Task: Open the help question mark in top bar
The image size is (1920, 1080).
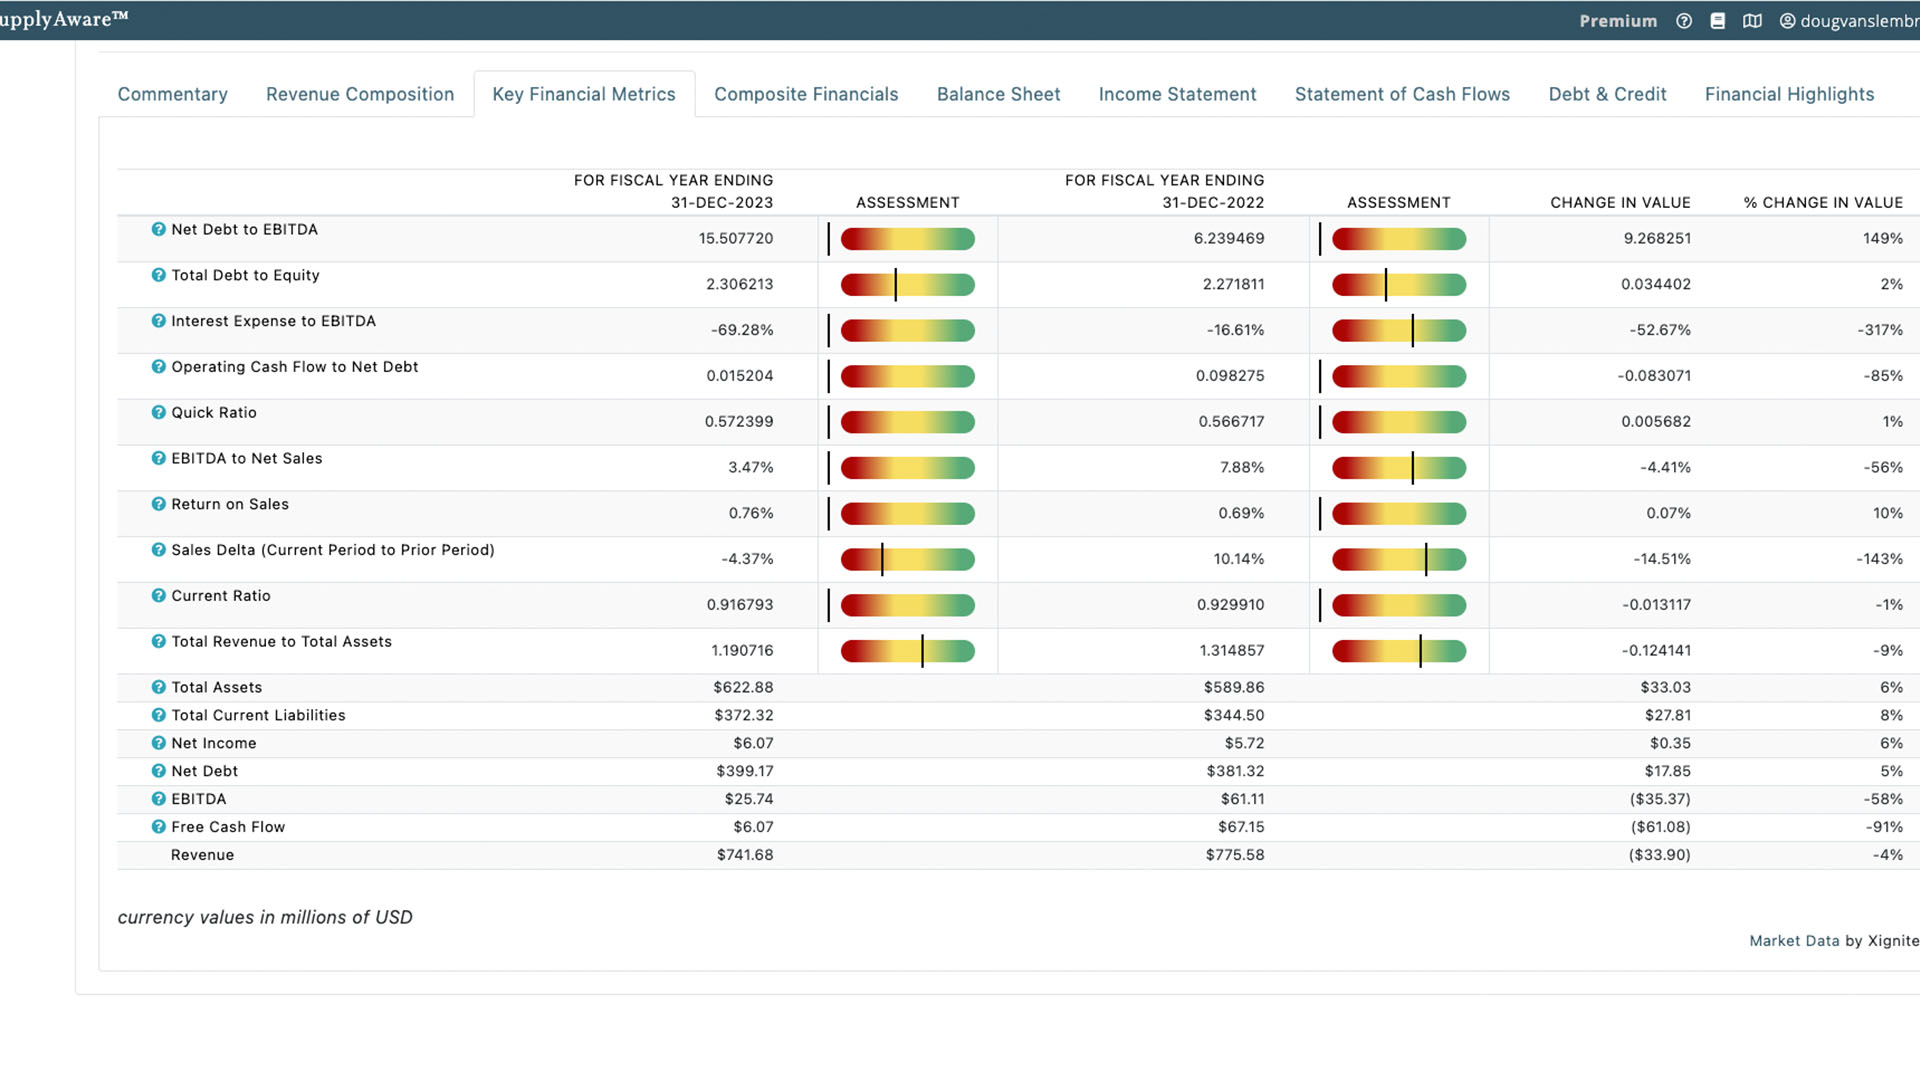Action: (x=1684, y=21)
